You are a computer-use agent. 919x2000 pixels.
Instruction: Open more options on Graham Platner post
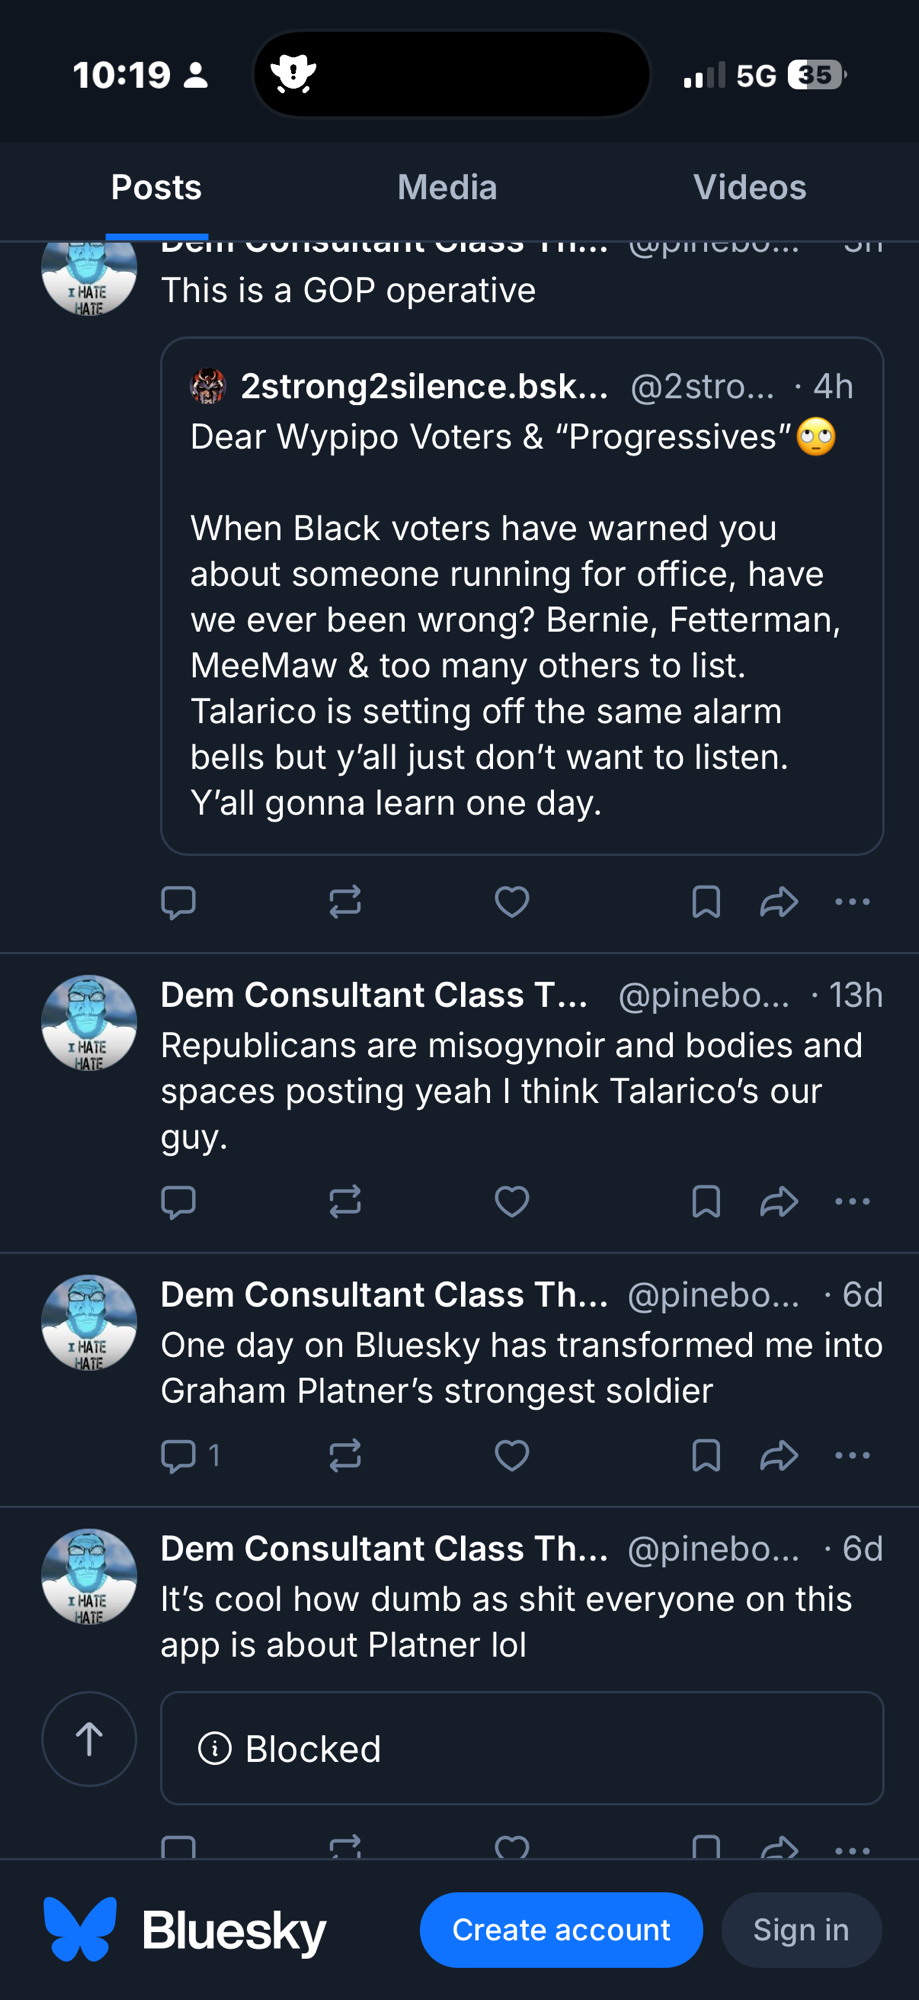(x=852, y=1455)
